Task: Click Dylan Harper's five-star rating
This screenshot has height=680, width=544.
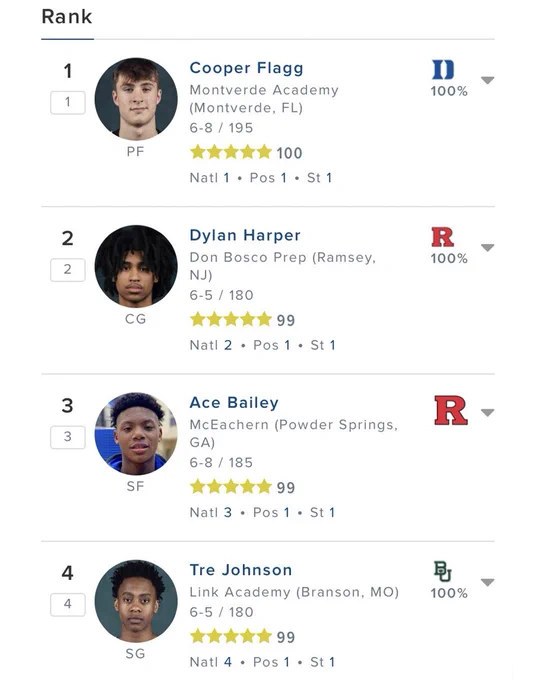Action: (231, 320)
